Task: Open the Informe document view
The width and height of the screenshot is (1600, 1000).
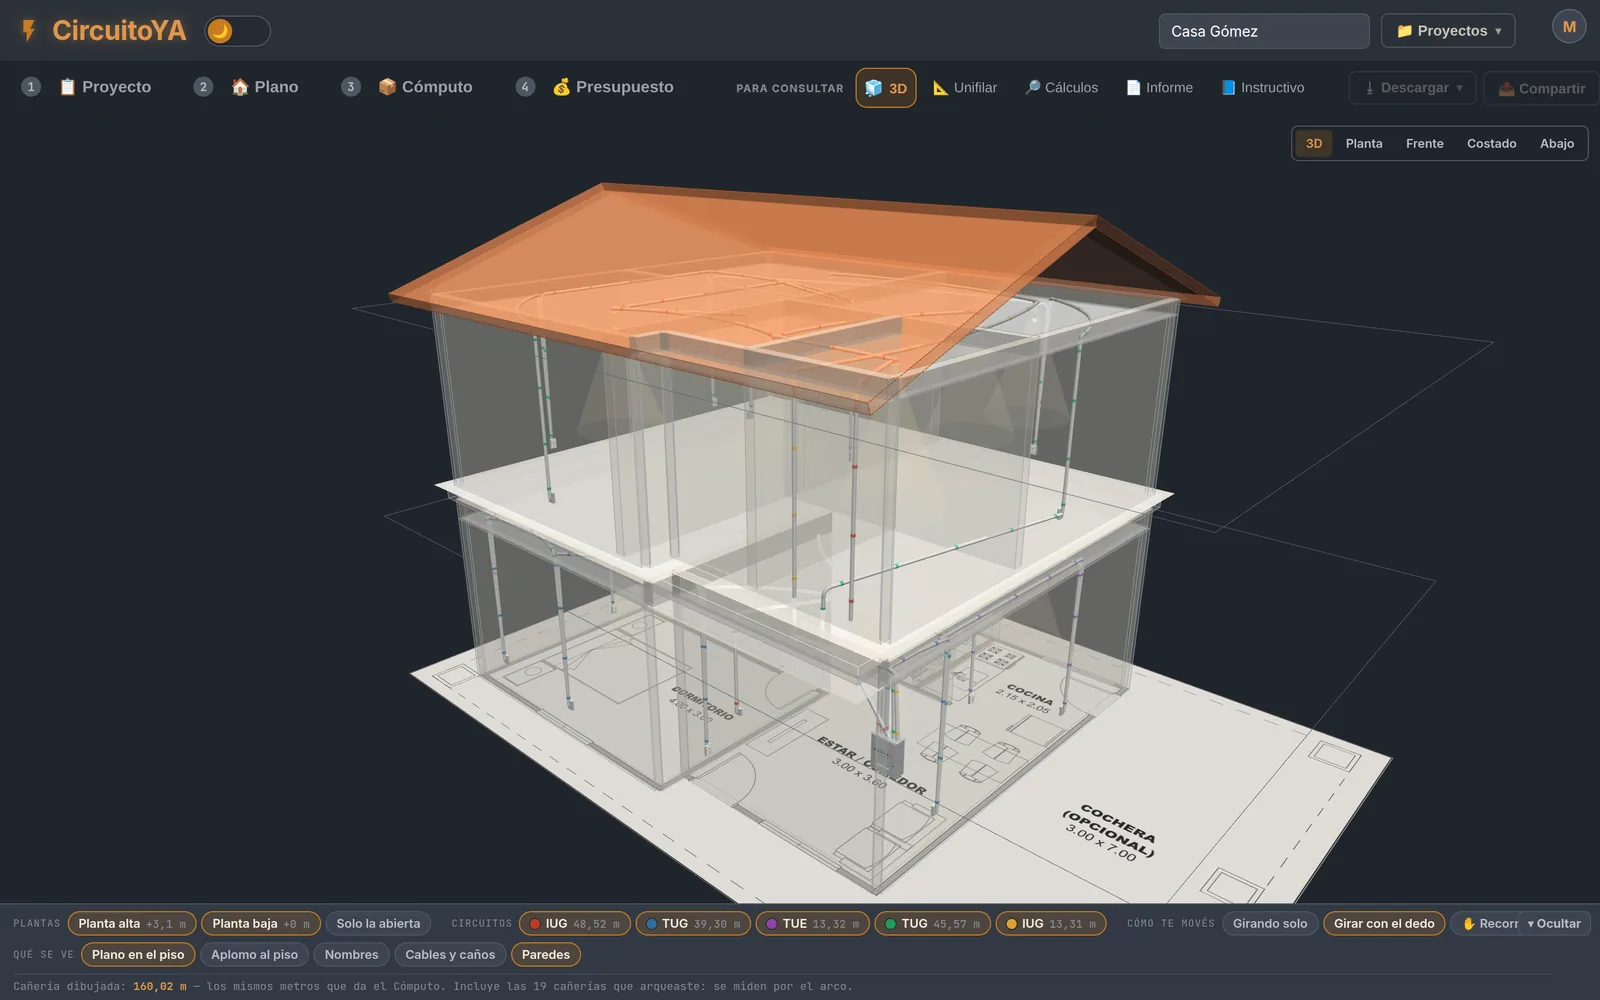Action: pyautogui.click(x=1160, y=88)
